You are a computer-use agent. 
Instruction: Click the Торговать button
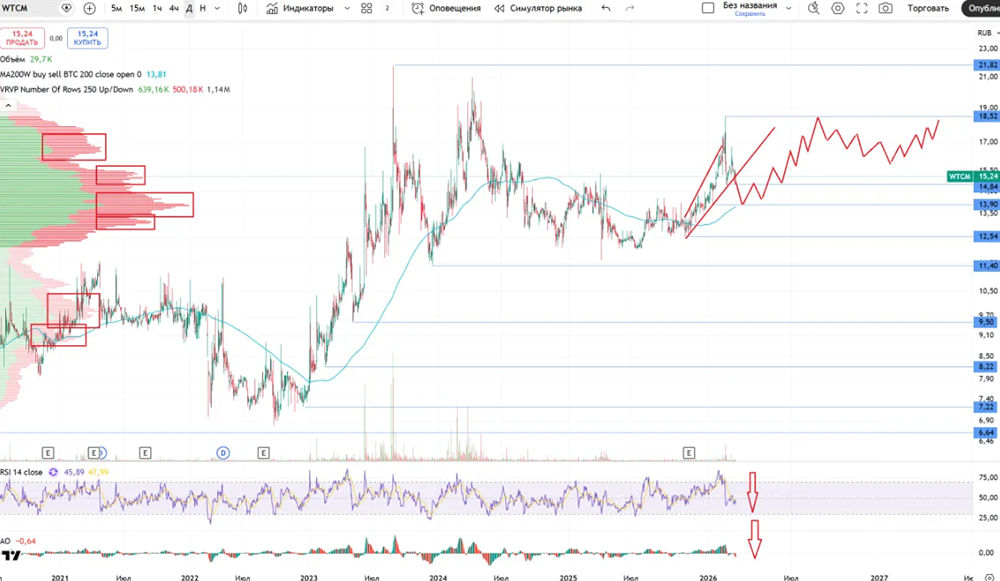(x=928, y=8)
